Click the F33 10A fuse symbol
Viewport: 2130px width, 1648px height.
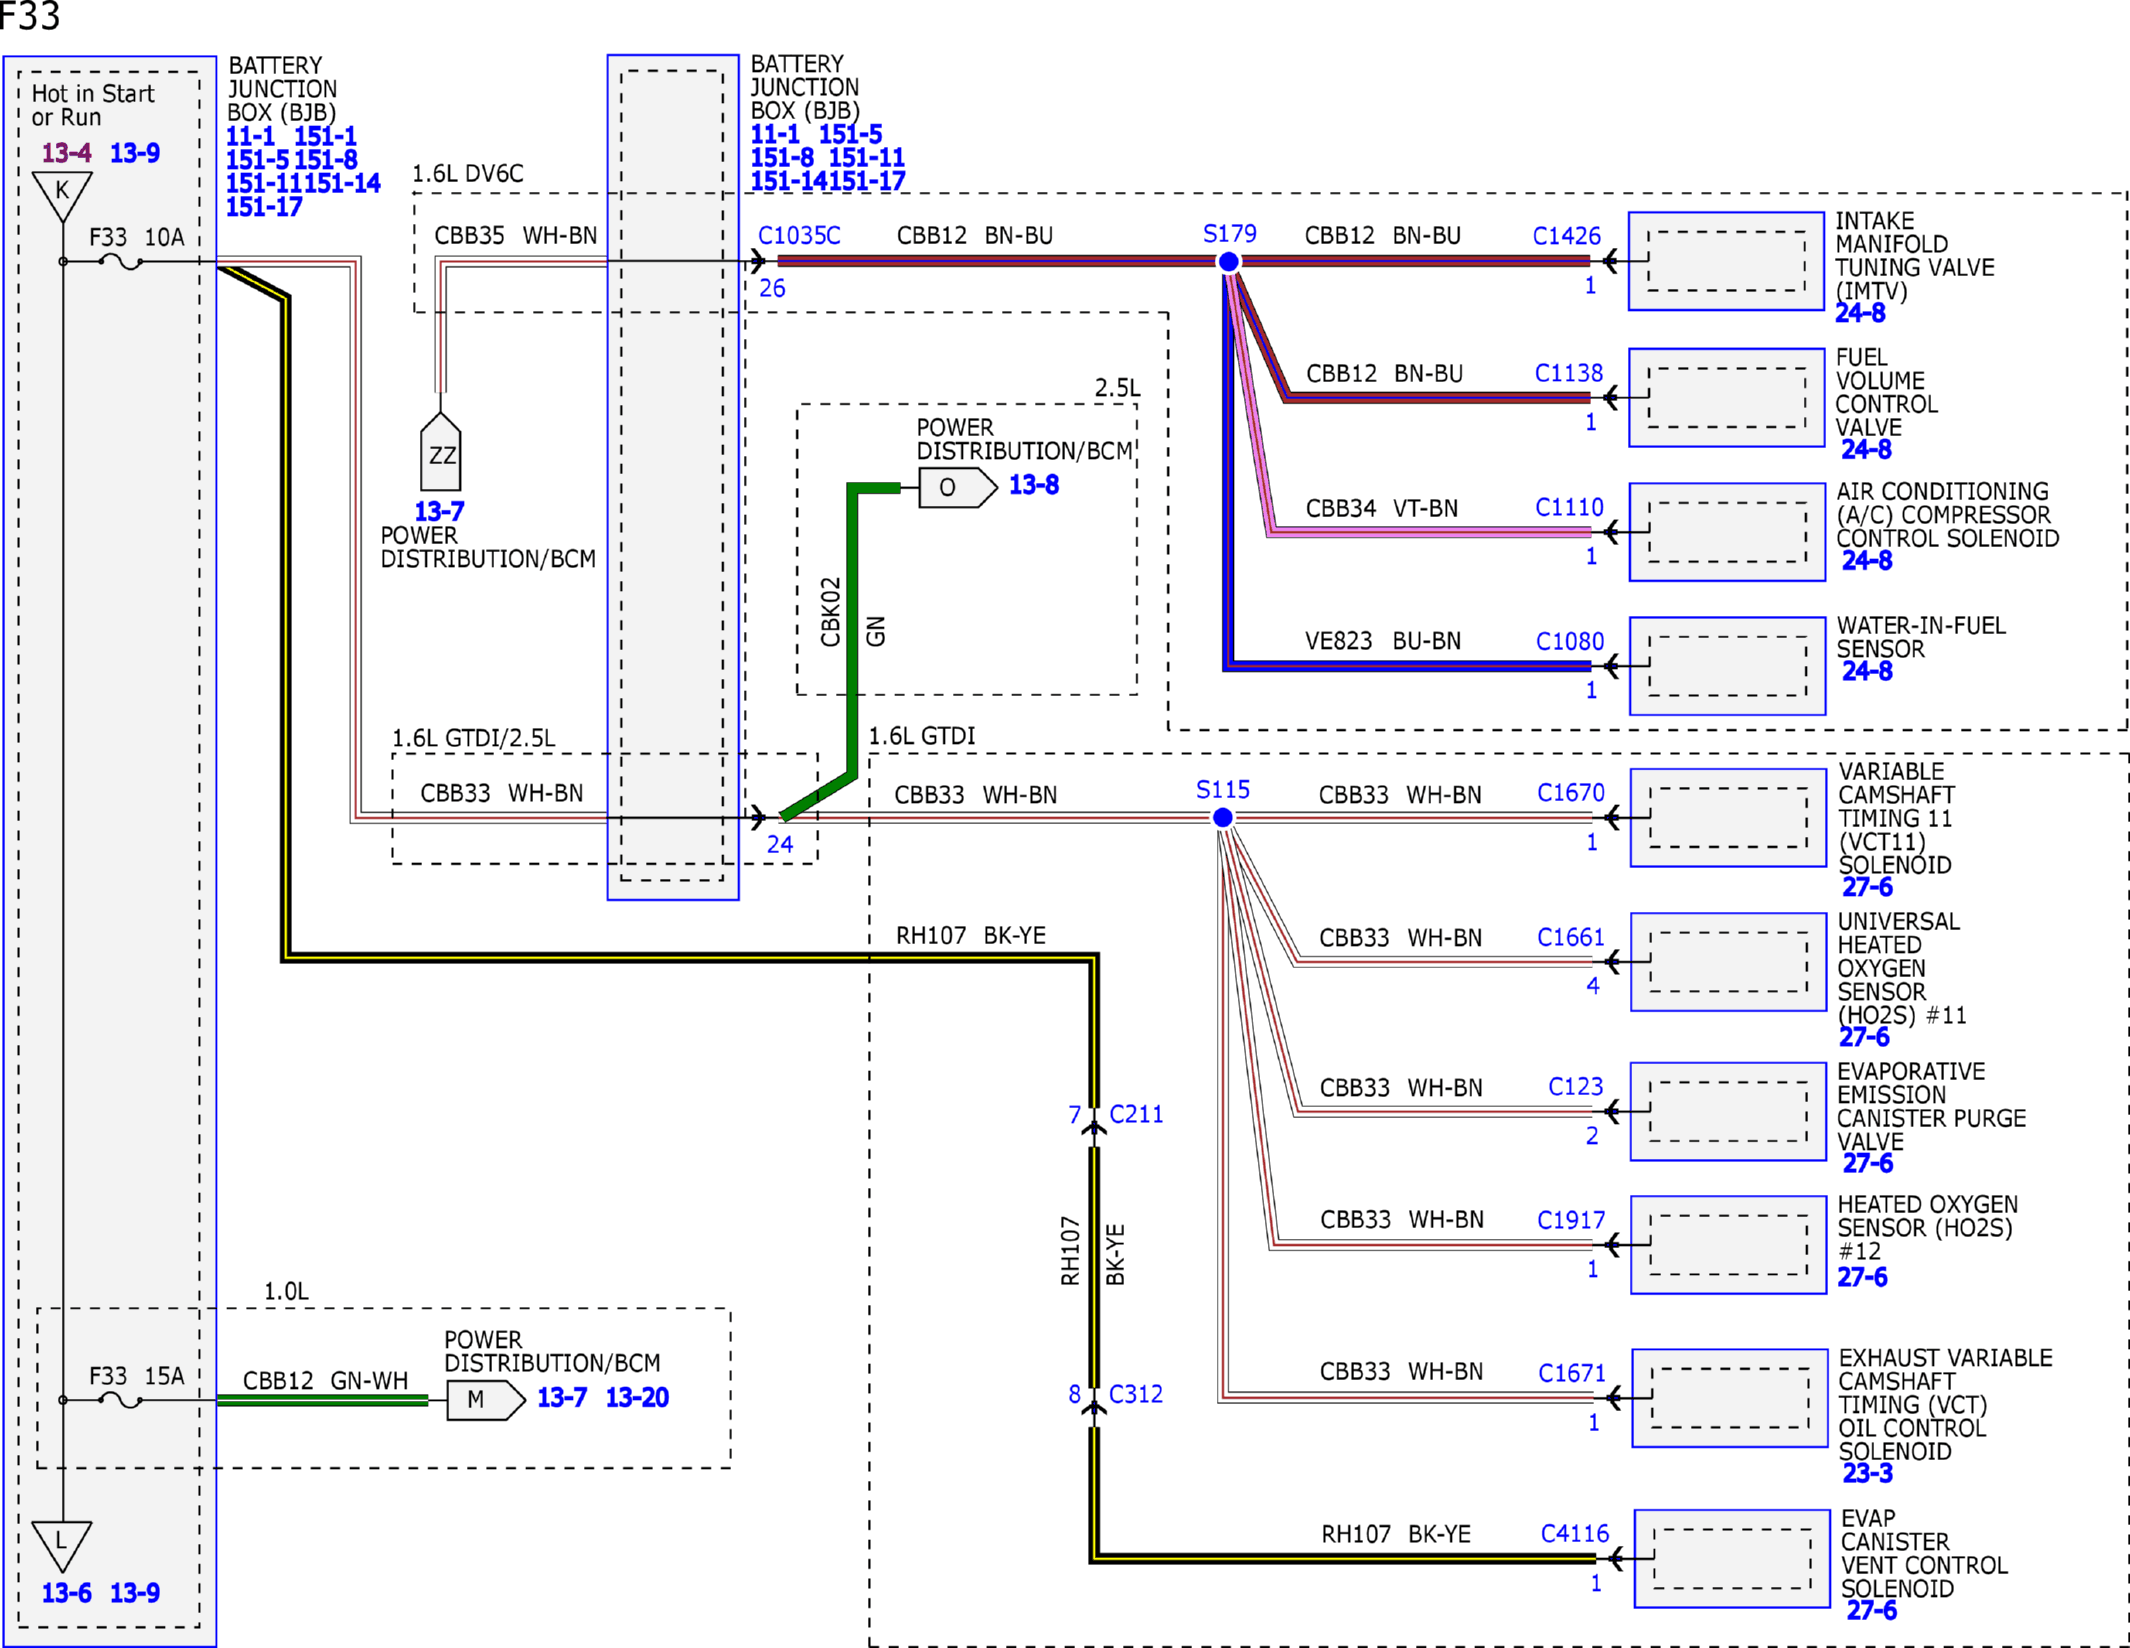[121, 262]
